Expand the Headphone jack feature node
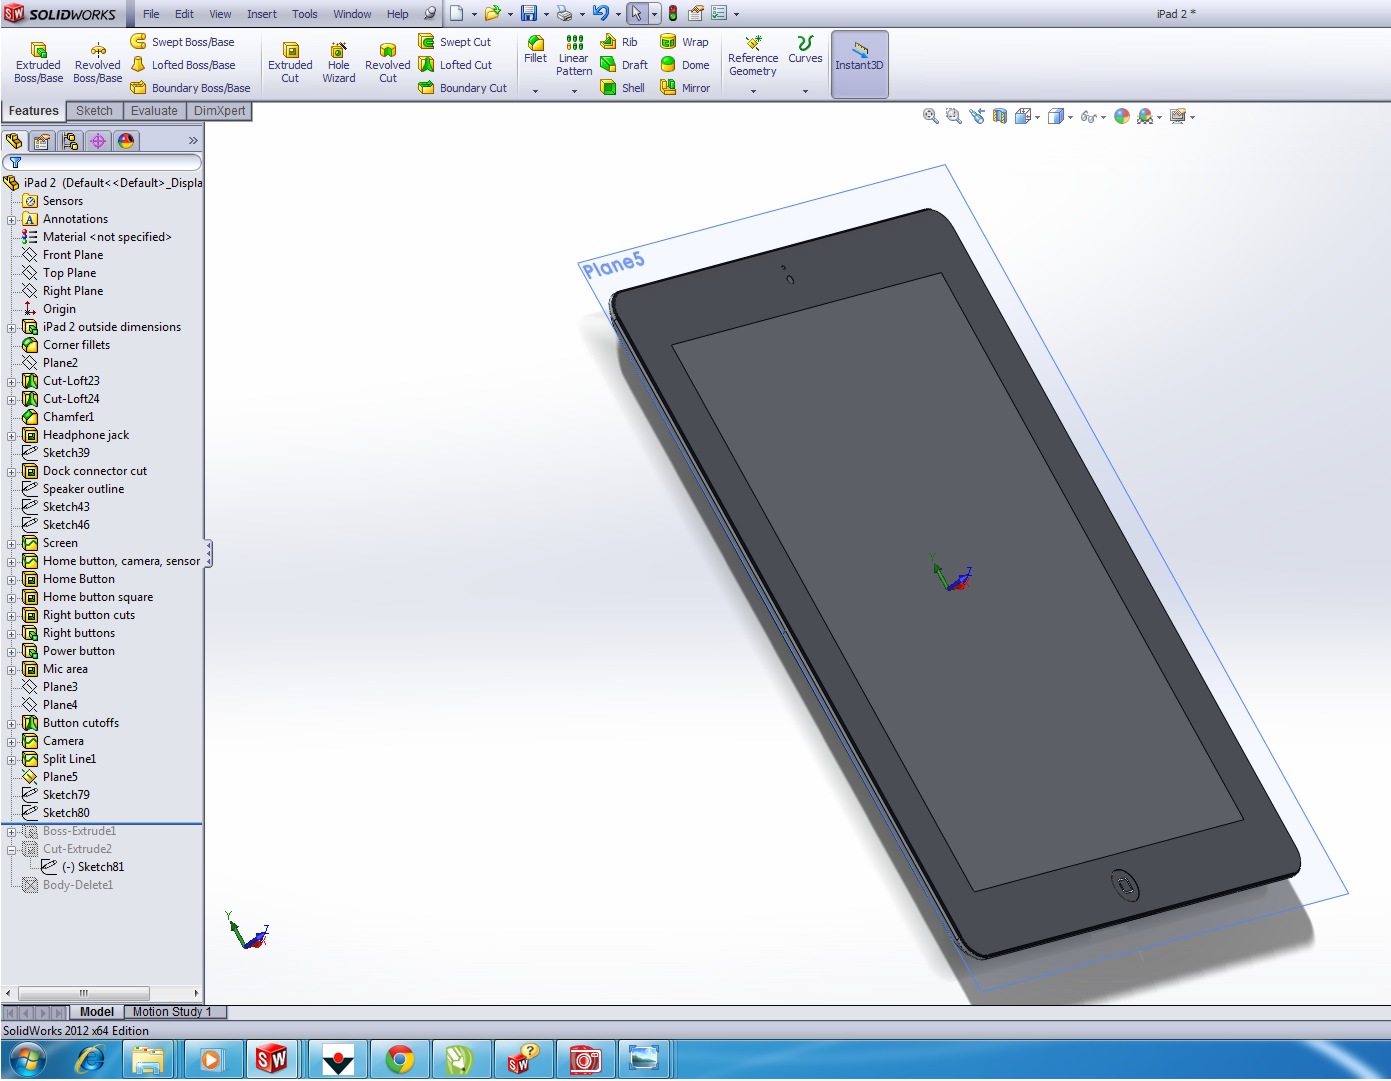This screenshot has height=1081, width=1391. click(12, 435)
